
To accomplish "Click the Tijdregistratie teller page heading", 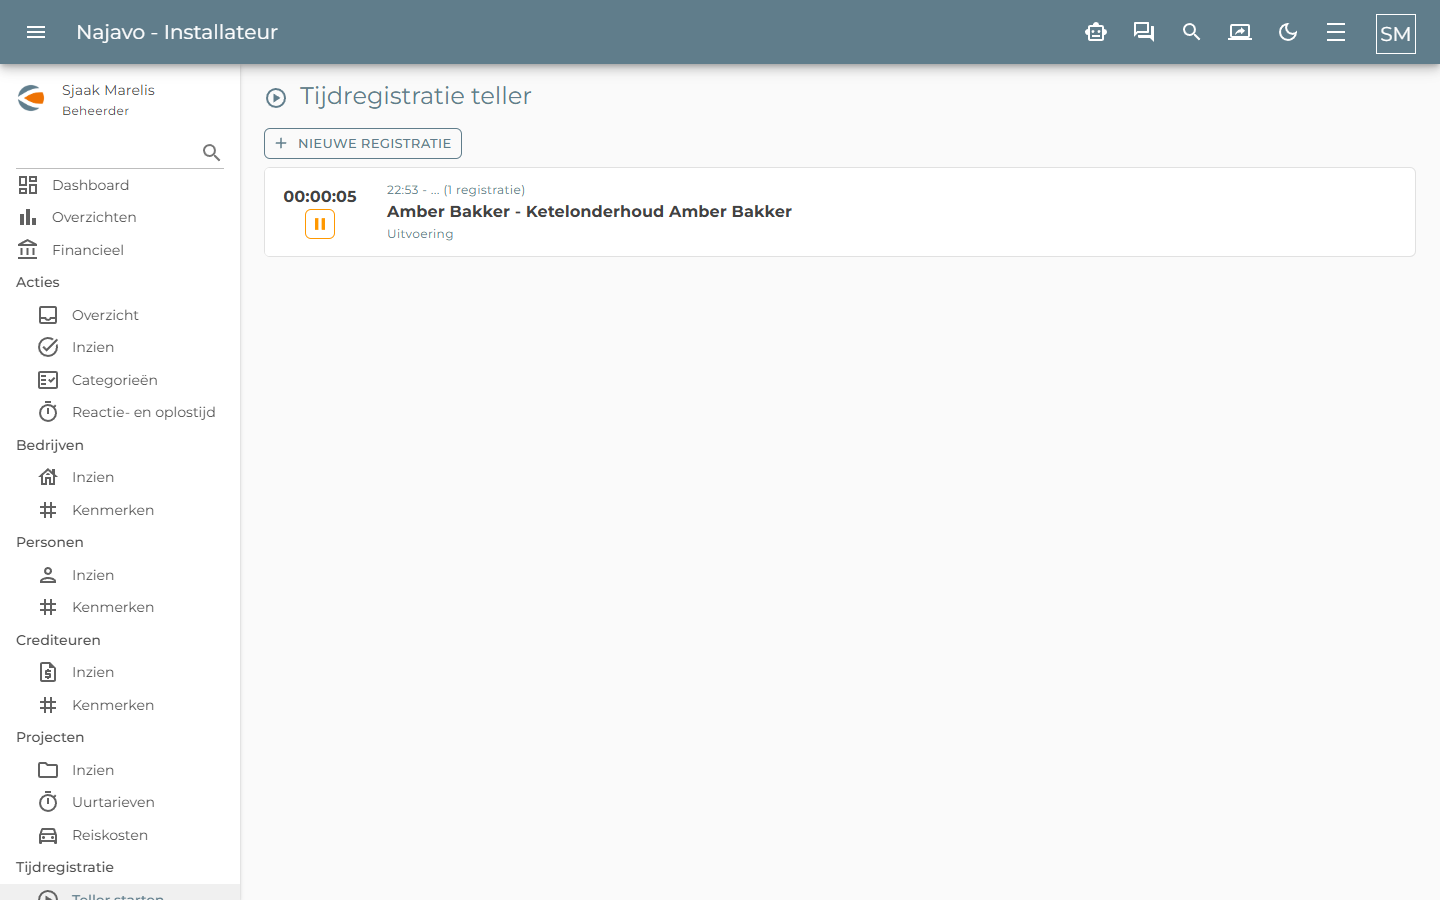I will pos(416,96).
